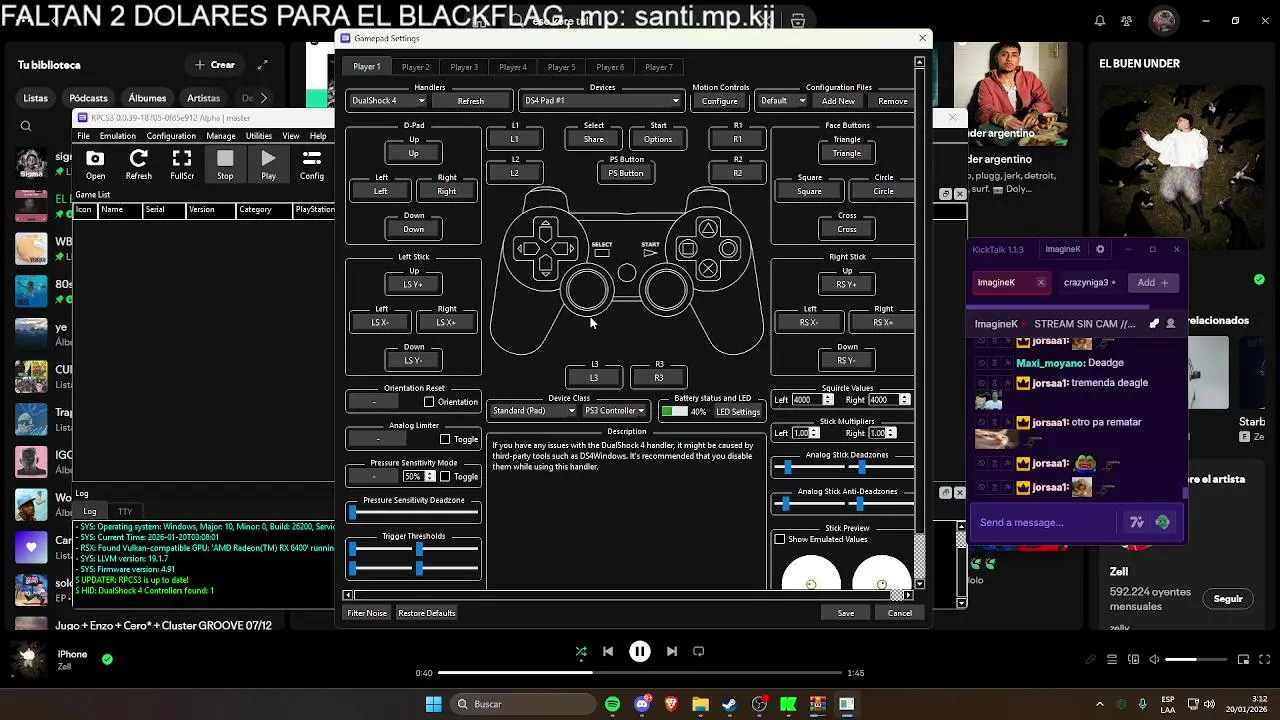Screen dimensions: 1280x720
Task: Click Spotify notifications bell icon
Action: pos(1100,21)
